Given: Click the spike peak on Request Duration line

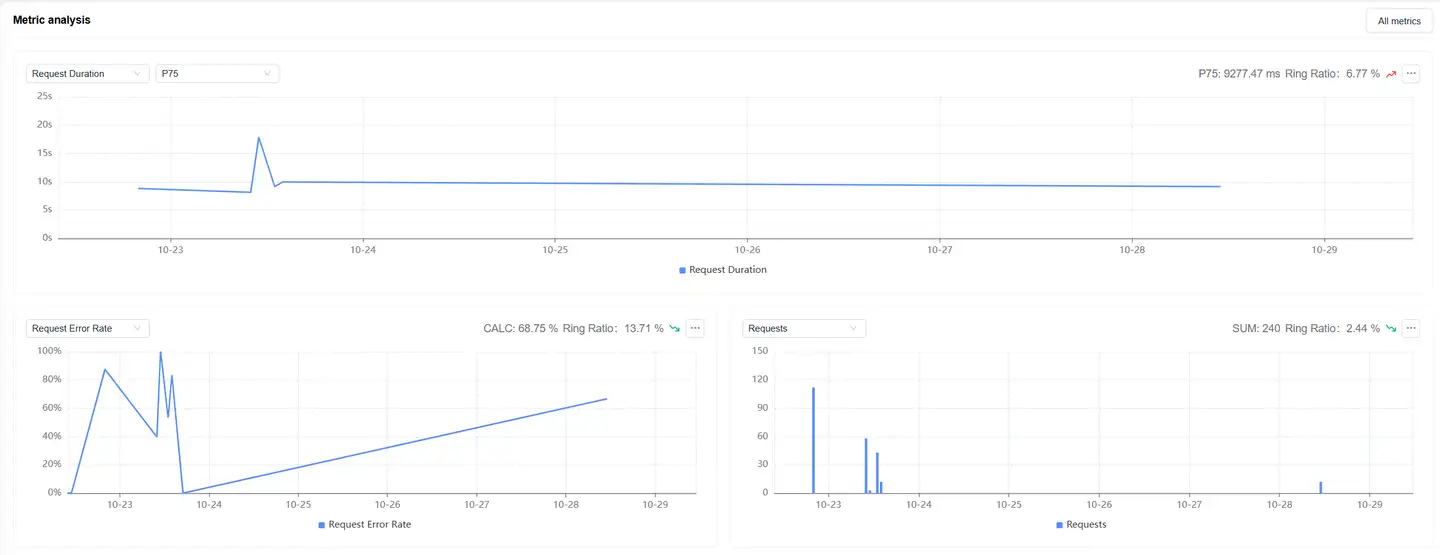Looking at the screenshot, I should point(259,138).
